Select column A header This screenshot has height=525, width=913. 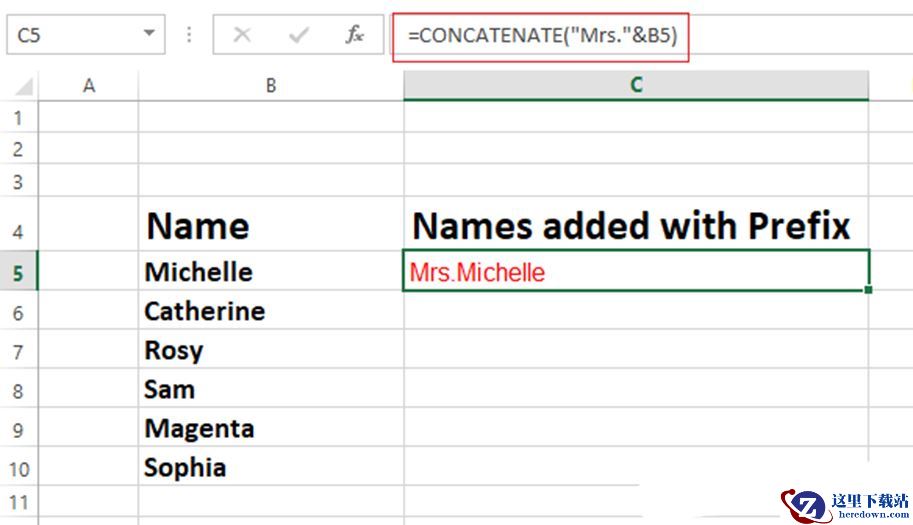(89, 86)
